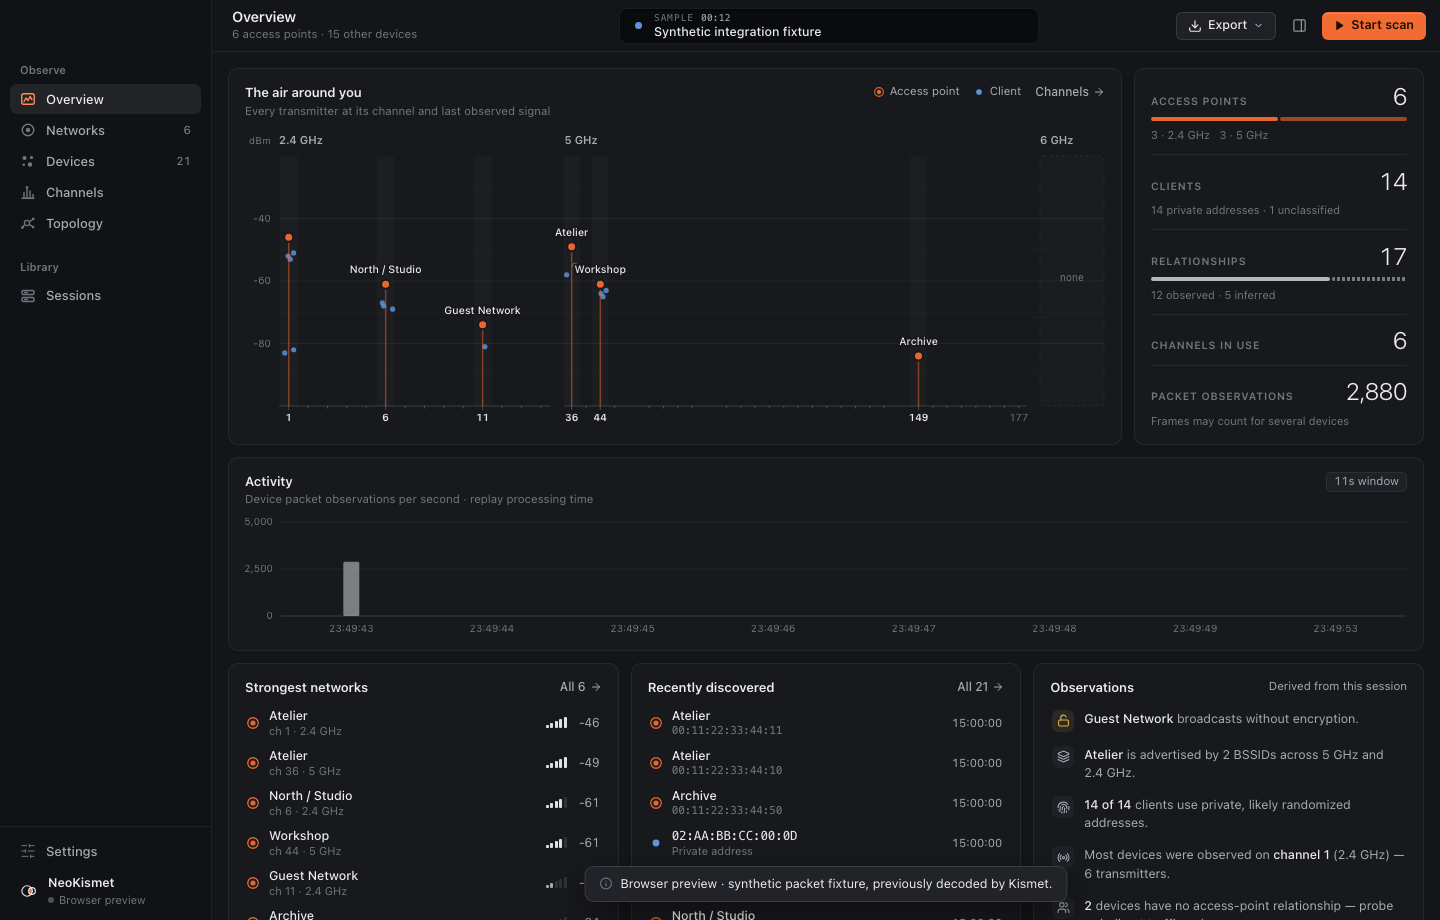
Task: Click the Workshop access point marker
Action: pyautogui.click(x=600, y=284)
